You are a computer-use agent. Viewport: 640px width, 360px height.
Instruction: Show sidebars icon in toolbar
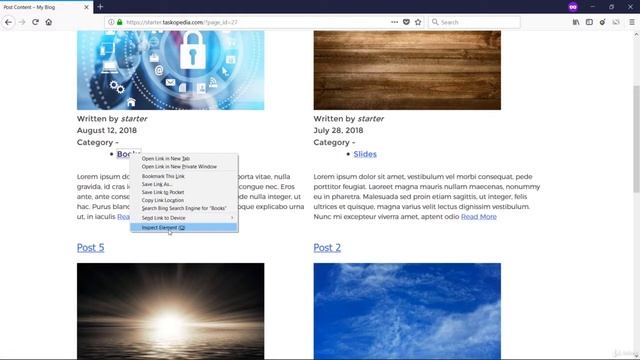[x=589, y=22]
